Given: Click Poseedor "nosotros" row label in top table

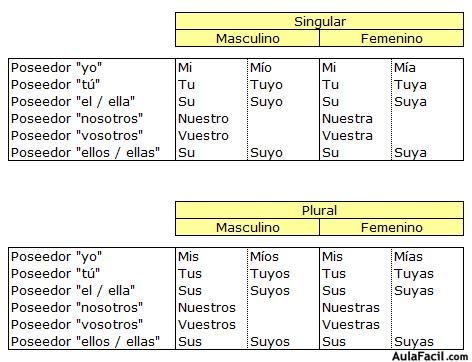Looking at the screenshot, I should coord(77,119).
